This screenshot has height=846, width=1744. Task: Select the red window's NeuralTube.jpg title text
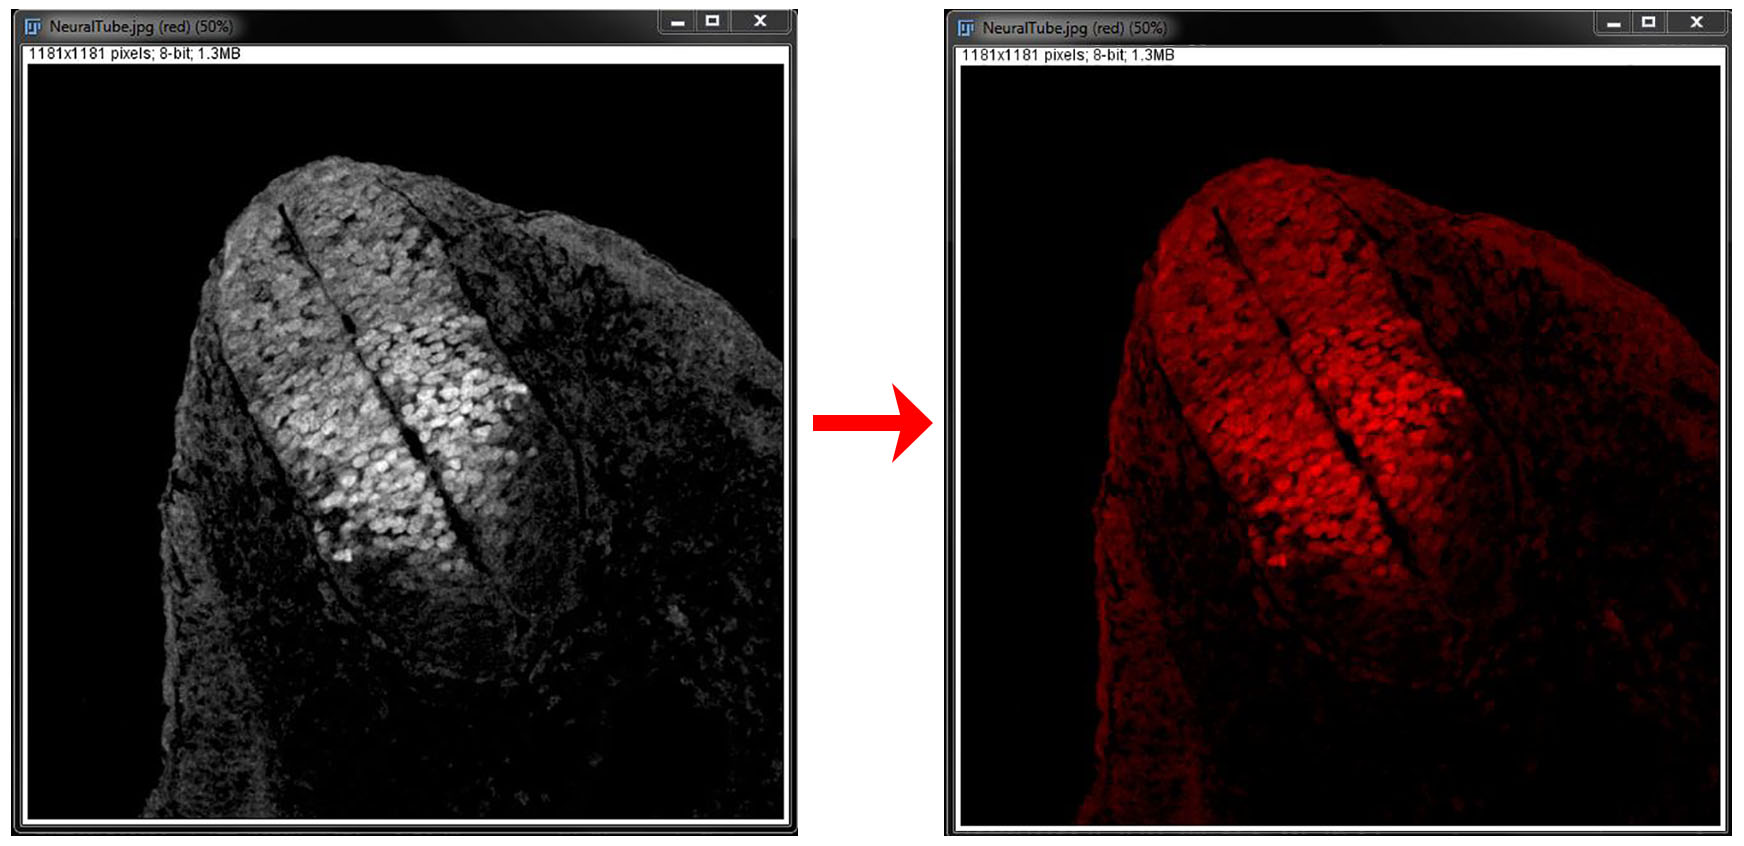coord(1073,28)
